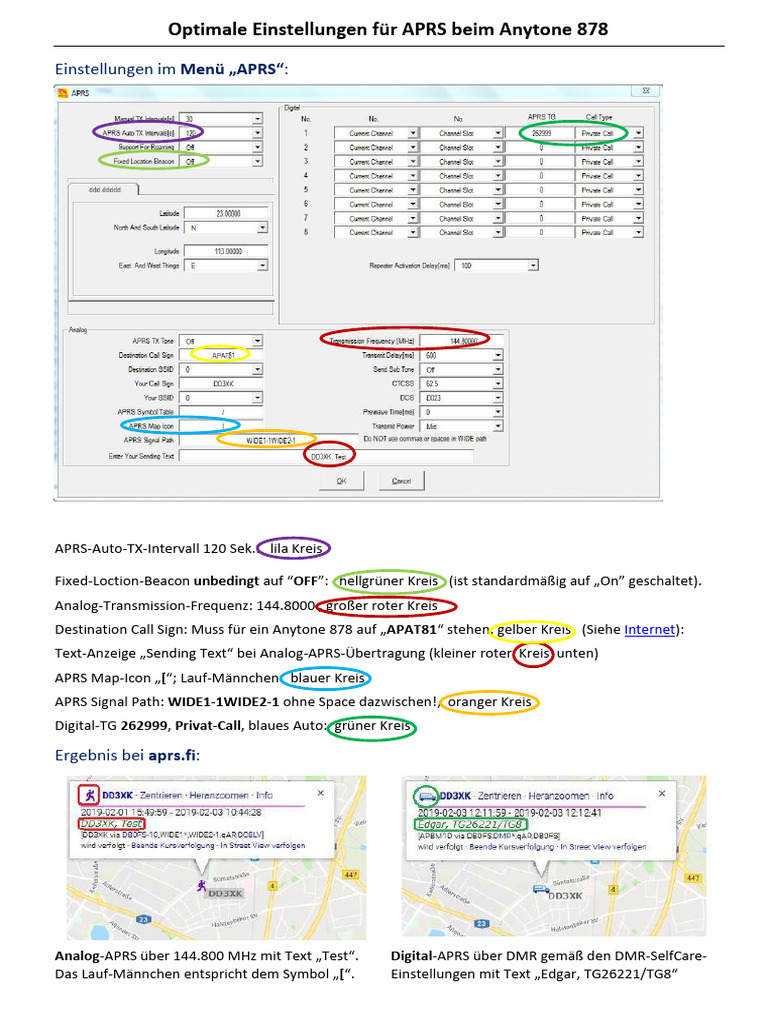Click the Latitude input field

(227, 213)
